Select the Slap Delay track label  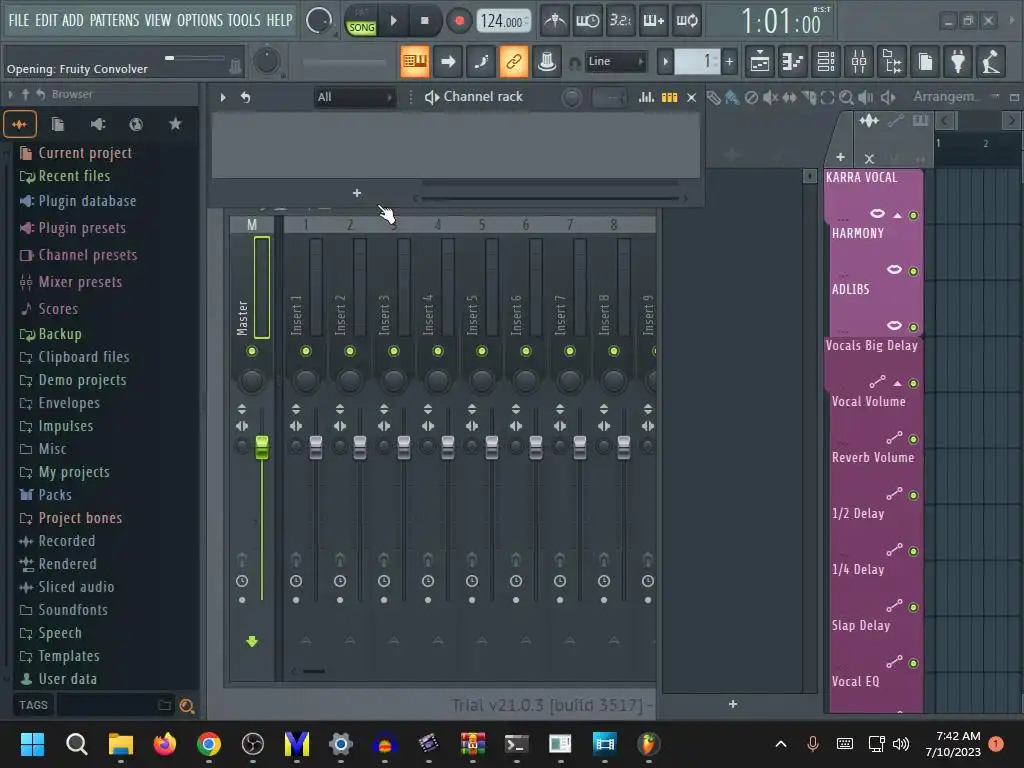pyautogui.click(x=861, y=626)
